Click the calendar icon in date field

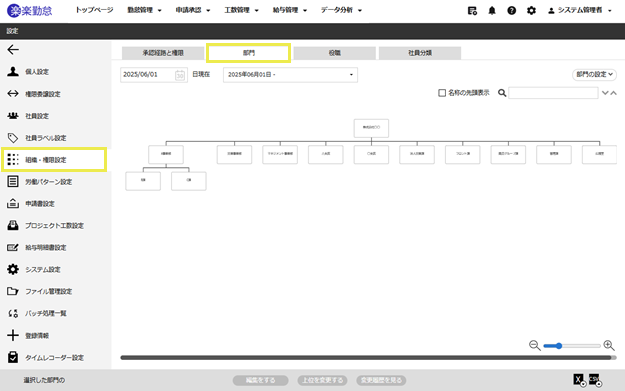tap(180, 75)
